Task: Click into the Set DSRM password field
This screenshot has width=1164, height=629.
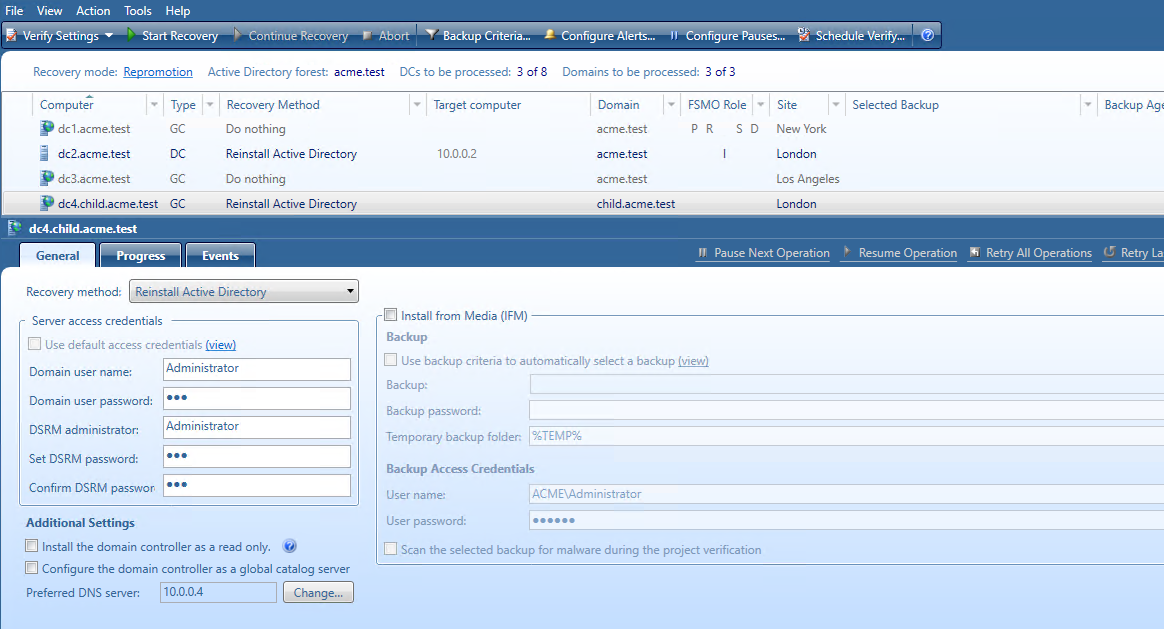Action: click(x=257, y=456)
